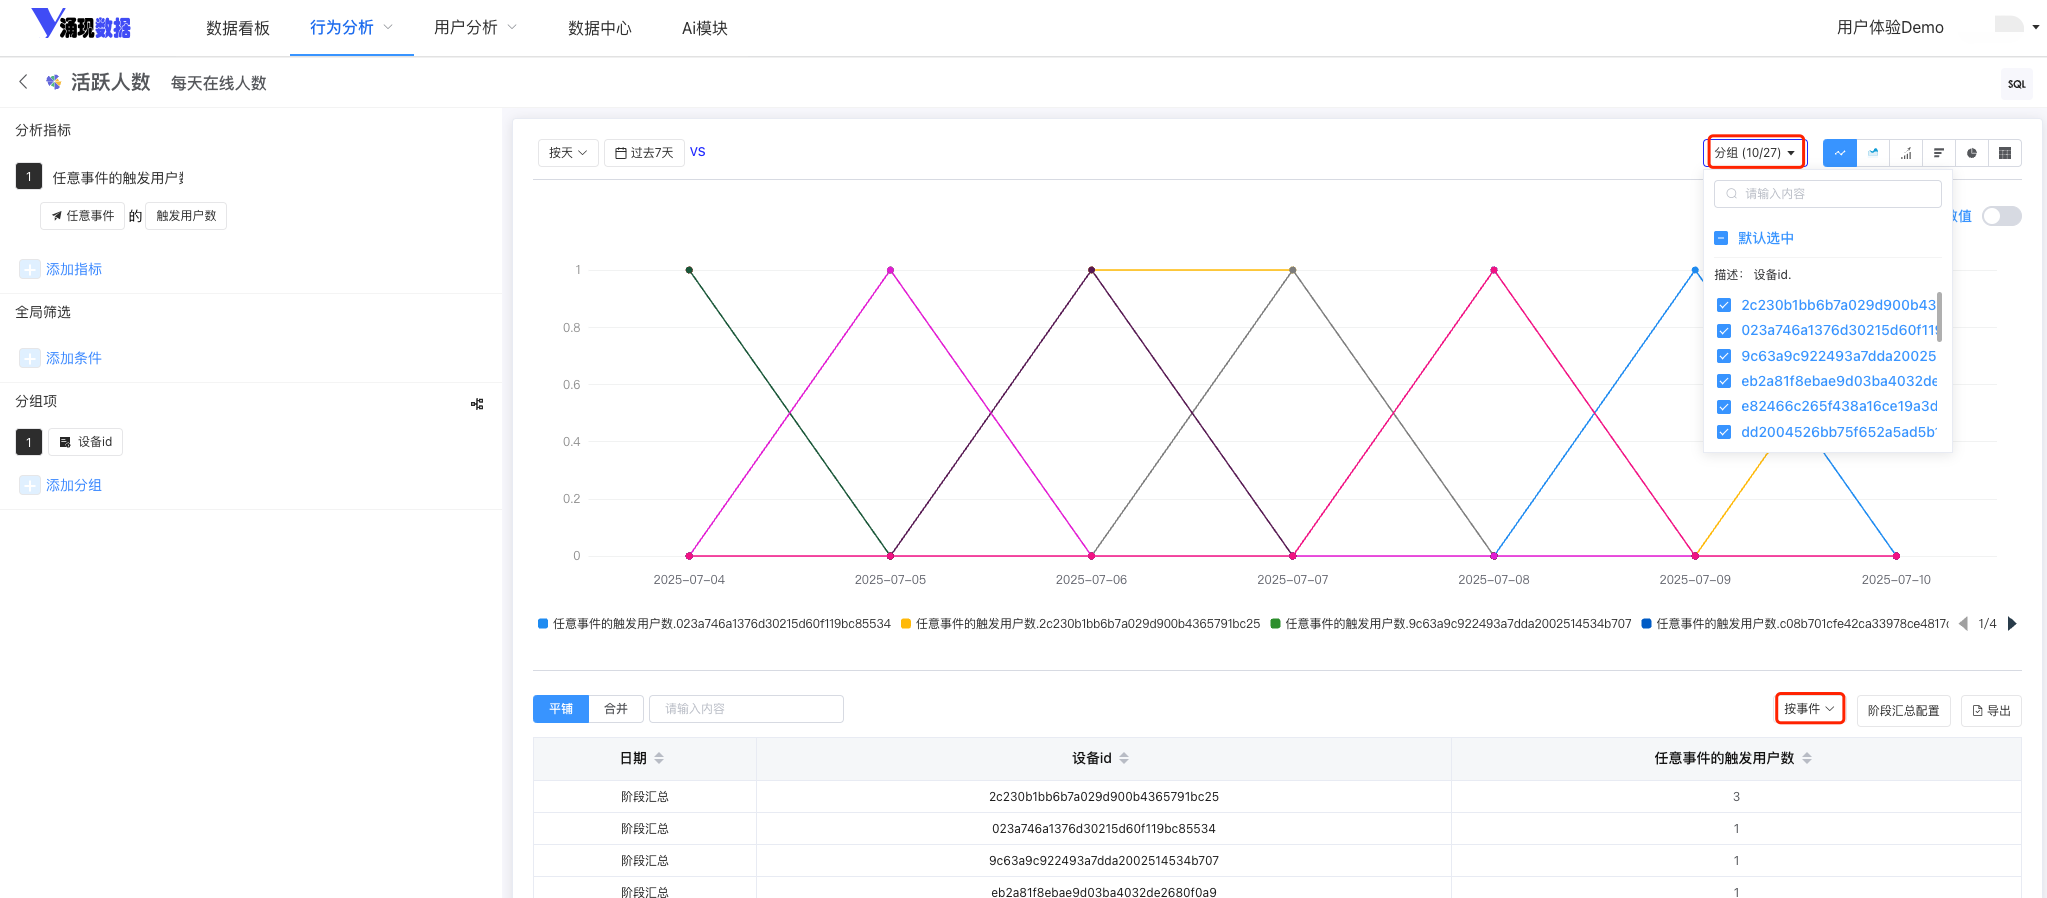The image size is (2047, 898).
Task: Uncheck device 2c230b1bb6b7a029d900b43
Action: (x=1724, y=305)
